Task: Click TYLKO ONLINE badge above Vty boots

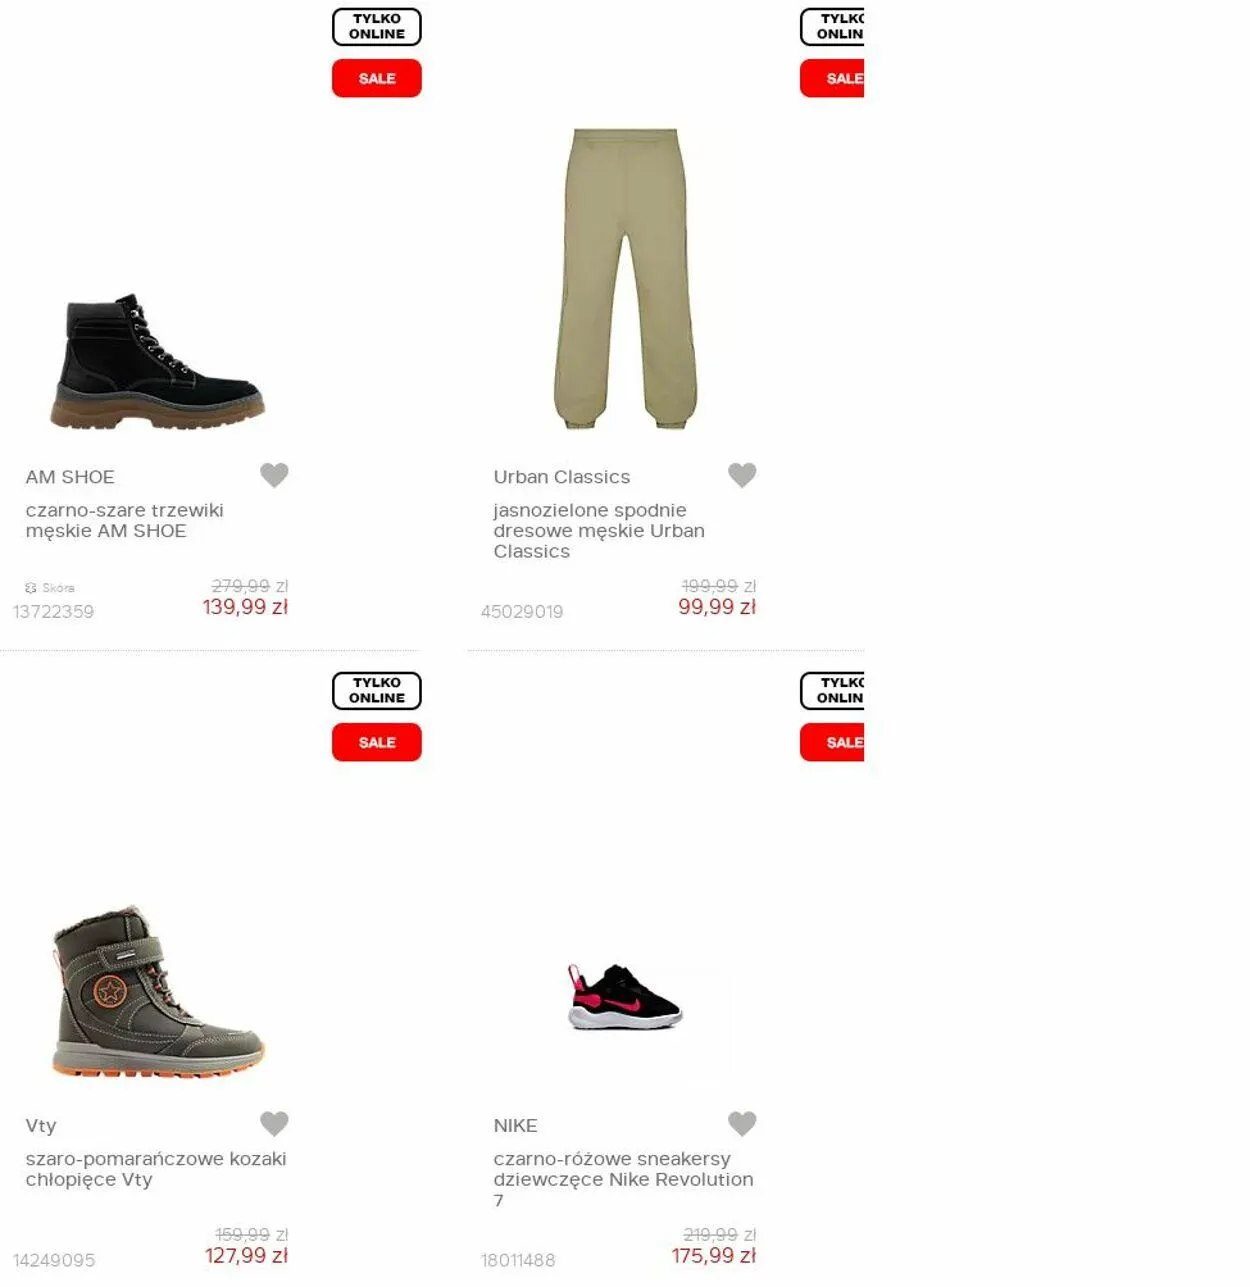Action: tap(377, 691)
